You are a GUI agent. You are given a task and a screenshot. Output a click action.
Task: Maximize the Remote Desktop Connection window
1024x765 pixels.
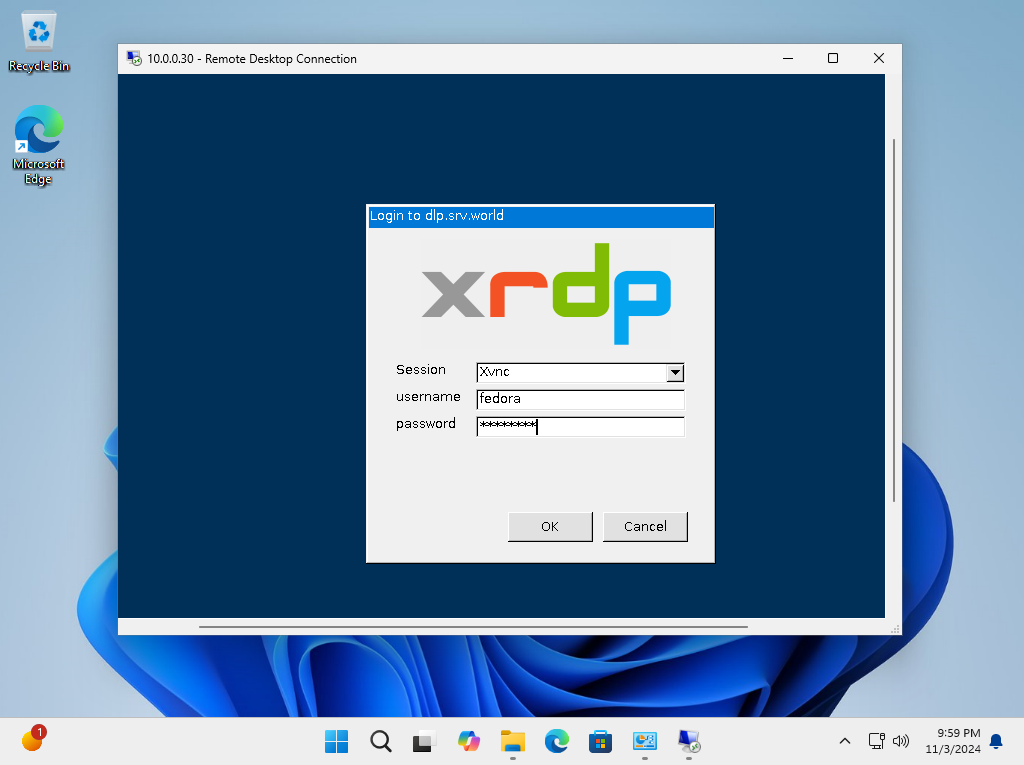tap(833, 58)
